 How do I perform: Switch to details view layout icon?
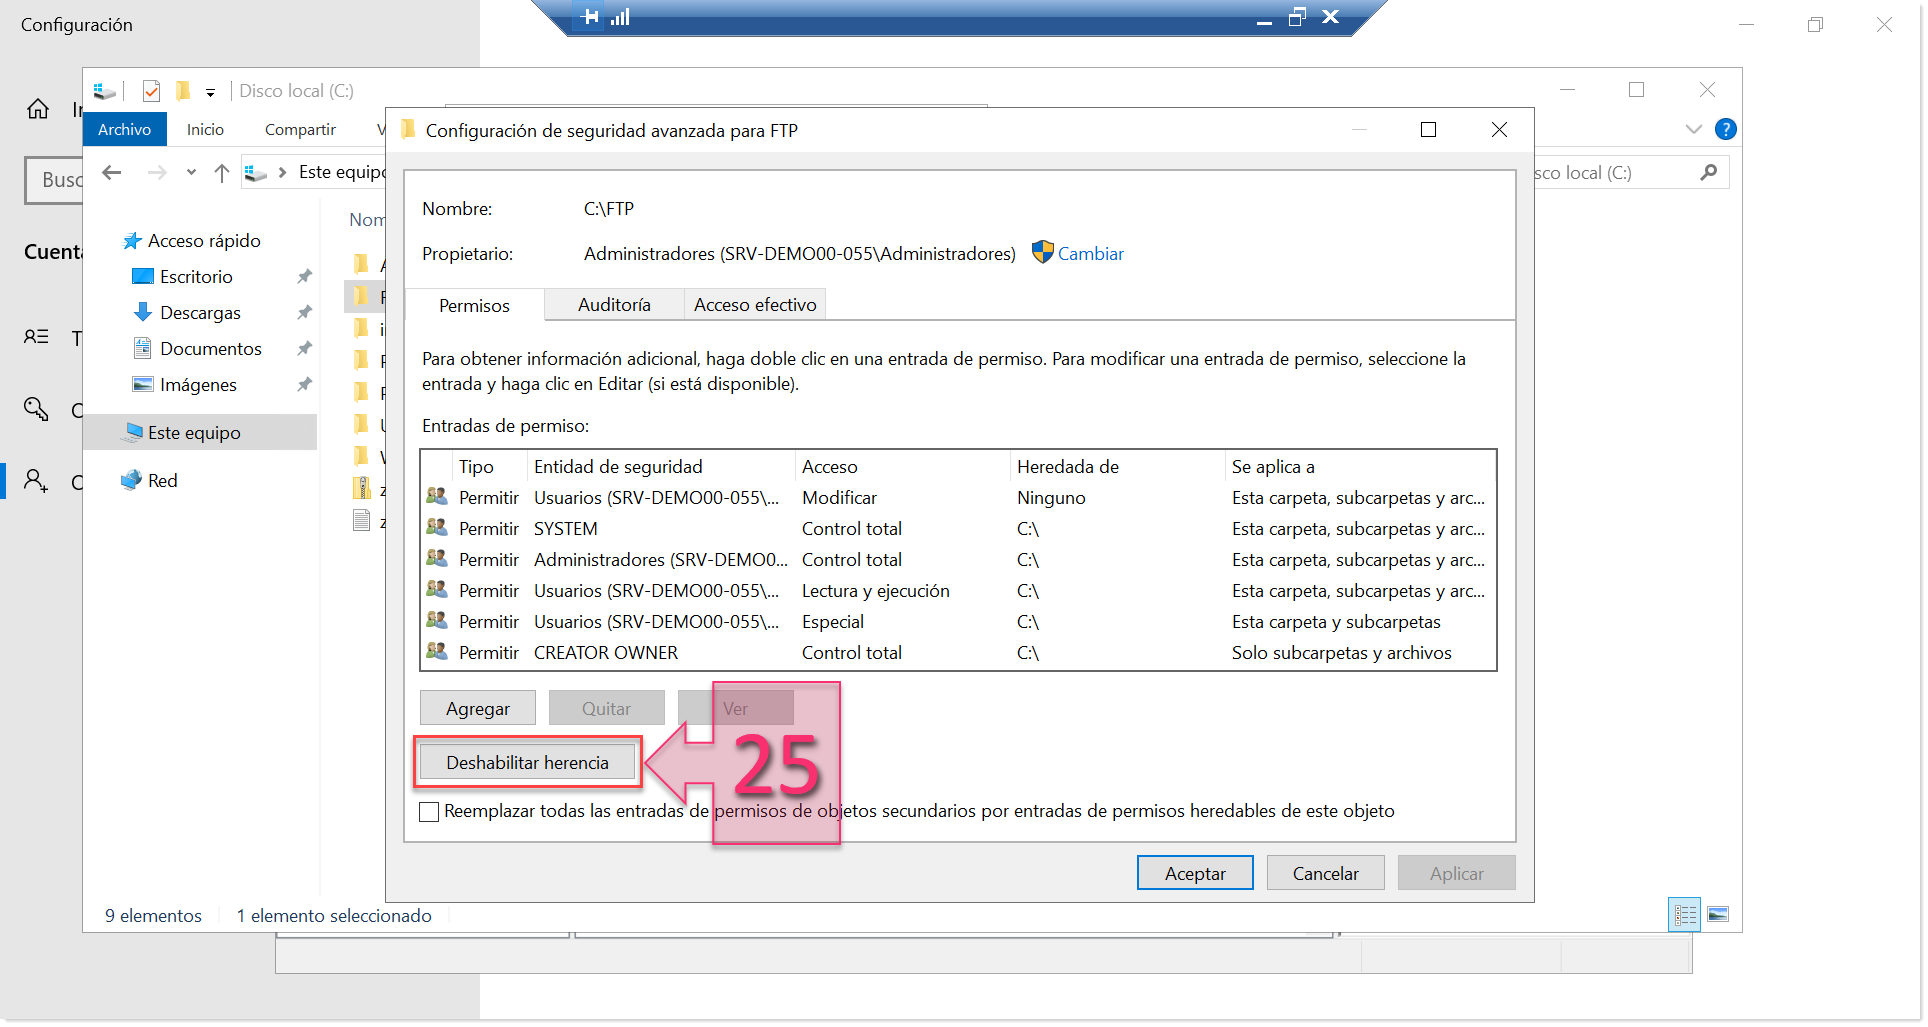tap(1685, 915)
